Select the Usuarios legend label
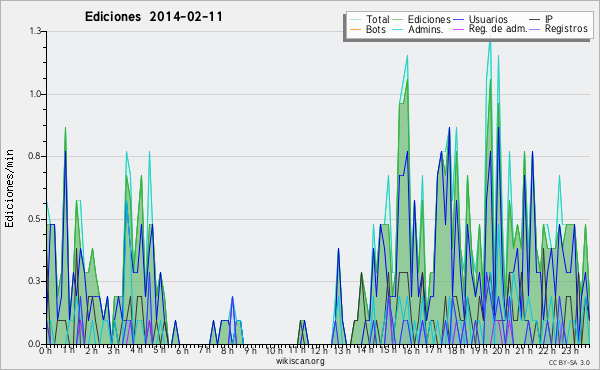Image resolution: width=600 pixels, height=370 pixels. 488,19
